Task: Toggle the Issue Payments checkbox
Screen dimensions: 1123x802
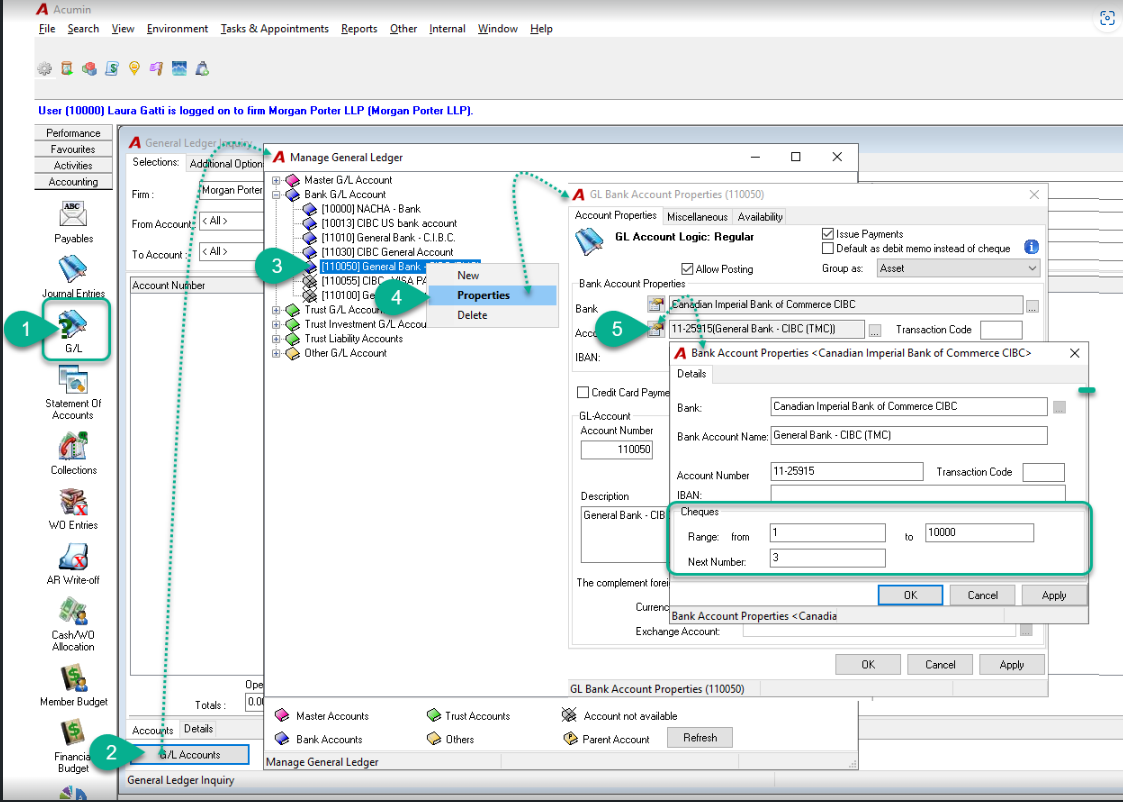Action: 828,234
